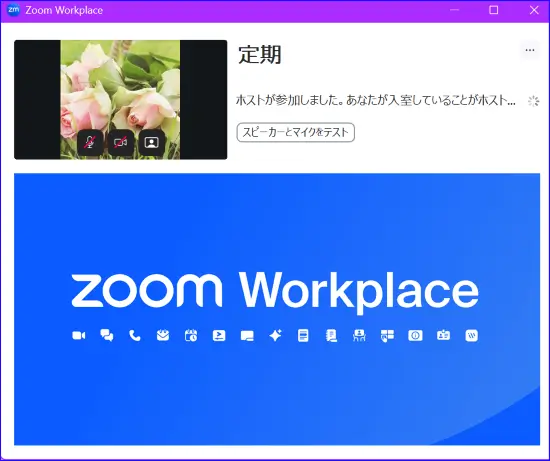Click the rose video preview thumbnail
This screenshot has width=550, height=461.
click(120, 100)
